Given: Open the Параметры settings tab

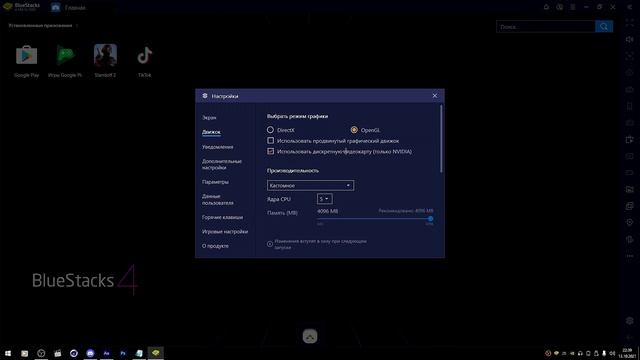Looking at the screenshot, I should click(215, 182).
